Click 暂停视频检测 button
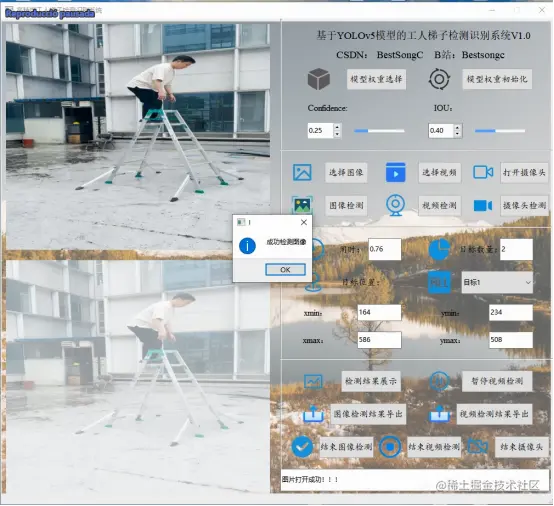Viewport: 554px width, 506px height. click(497, 381)
